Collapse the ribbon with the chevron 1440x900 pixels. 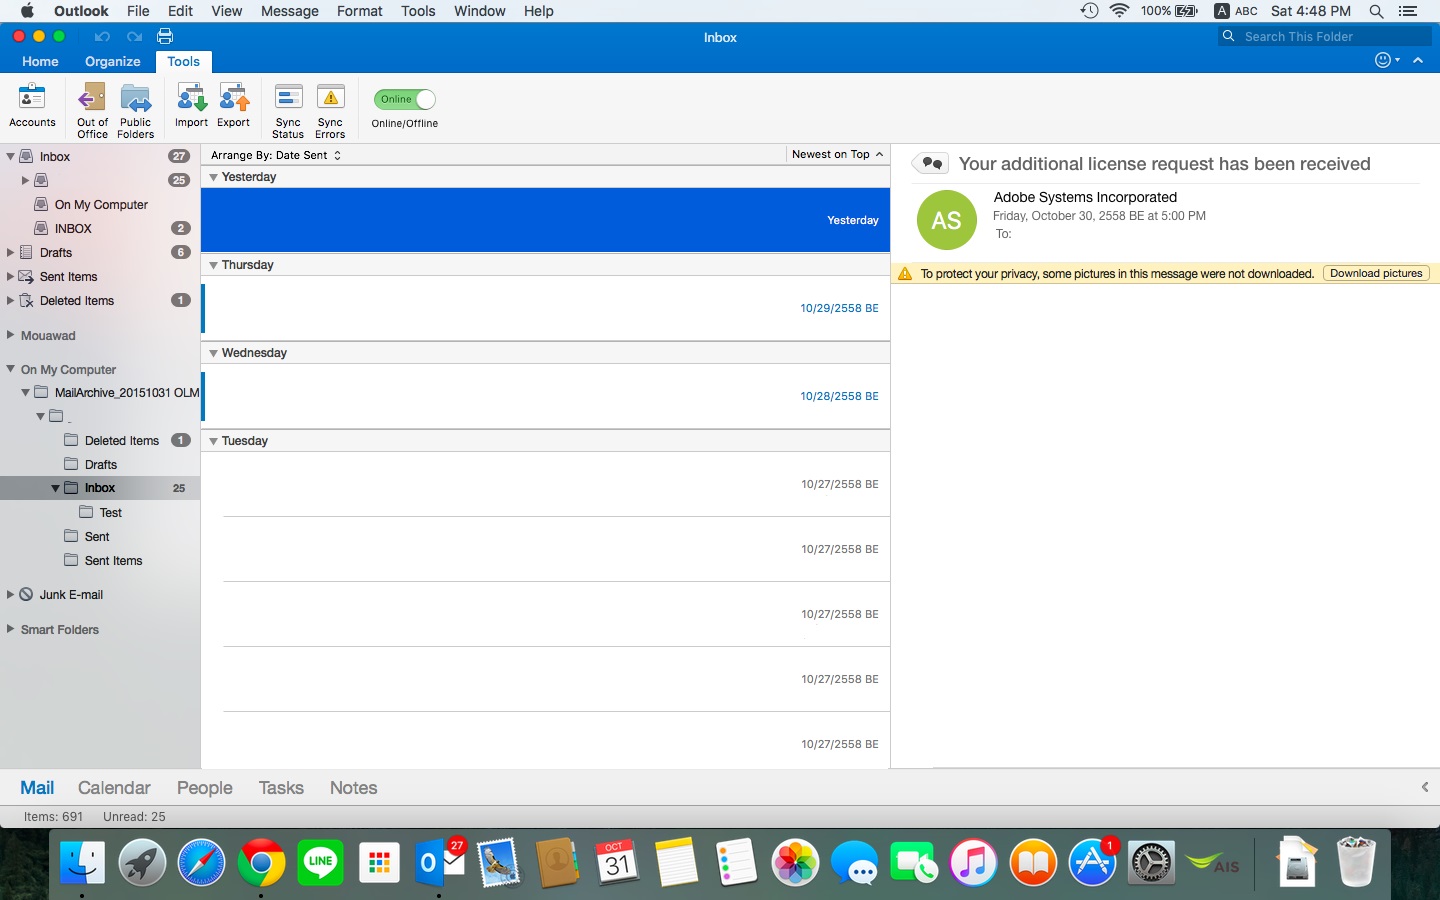[x=1418, y=60]
